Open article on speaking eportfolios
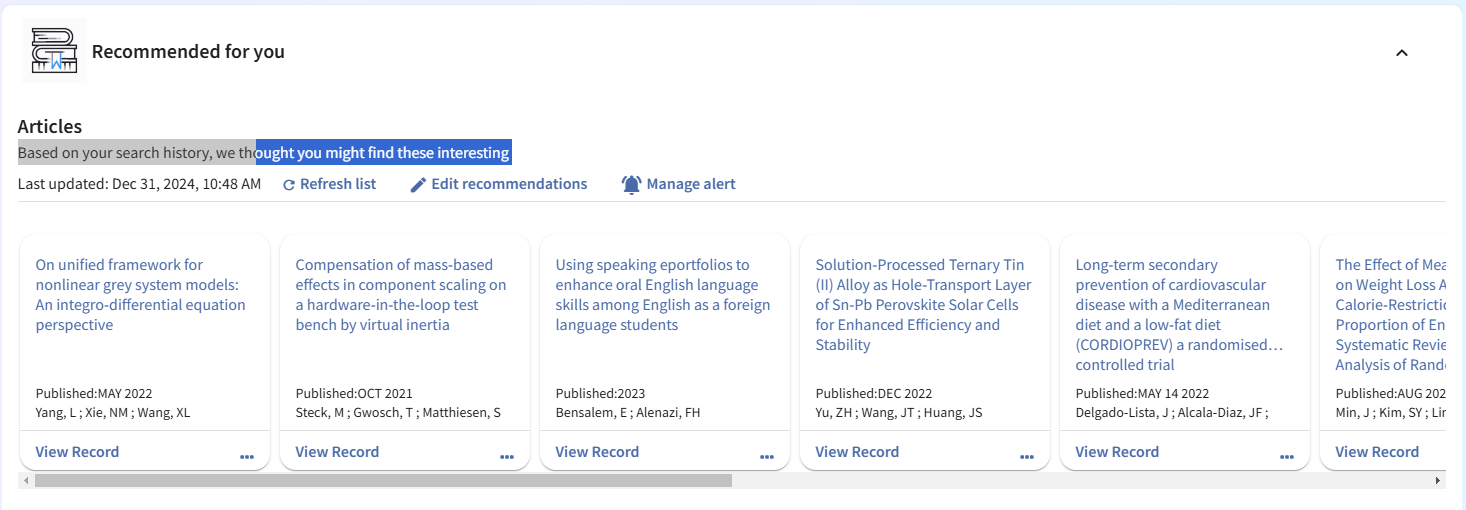This screenshot has width=1466, height=510. click(x=662, y=295)
